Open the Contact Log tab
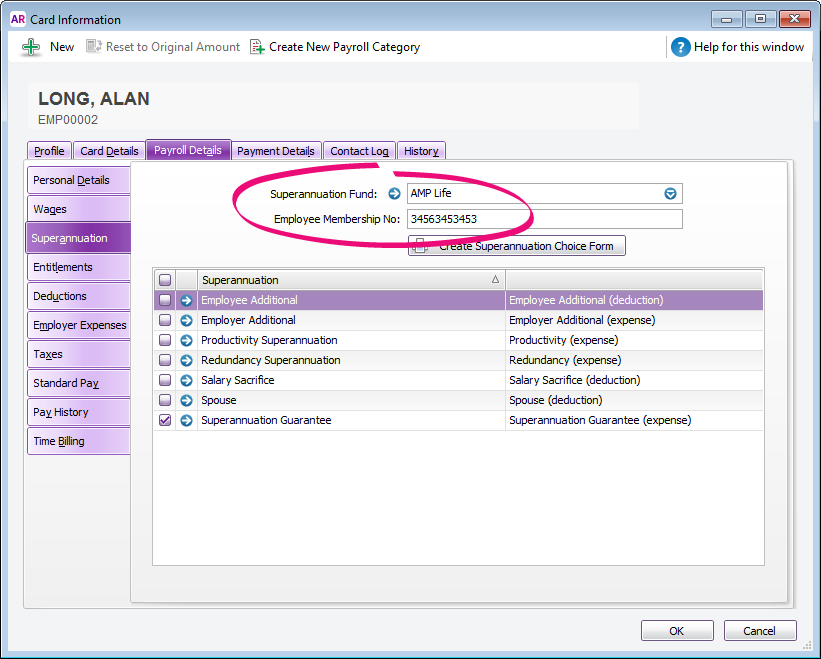 [359, 151]
